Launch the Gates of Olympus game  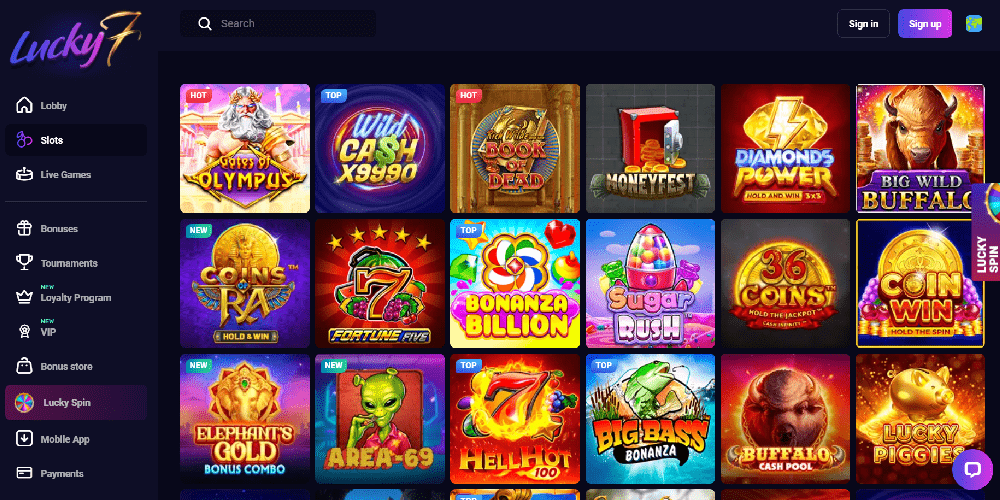pyautogui.click(x=245, y=149)
